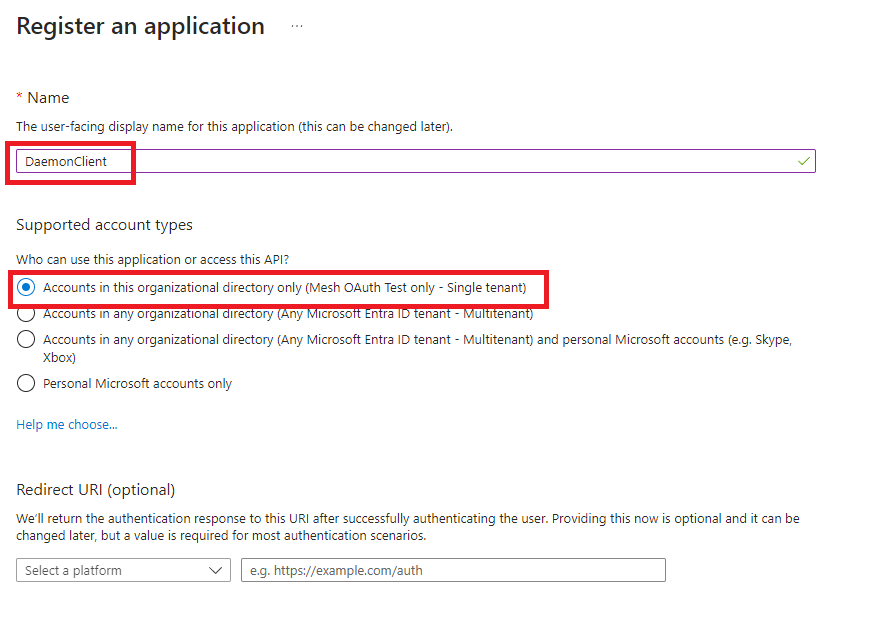Click the Xbox text in third account option
Viewport: 883px width, 625px height.
59,357
